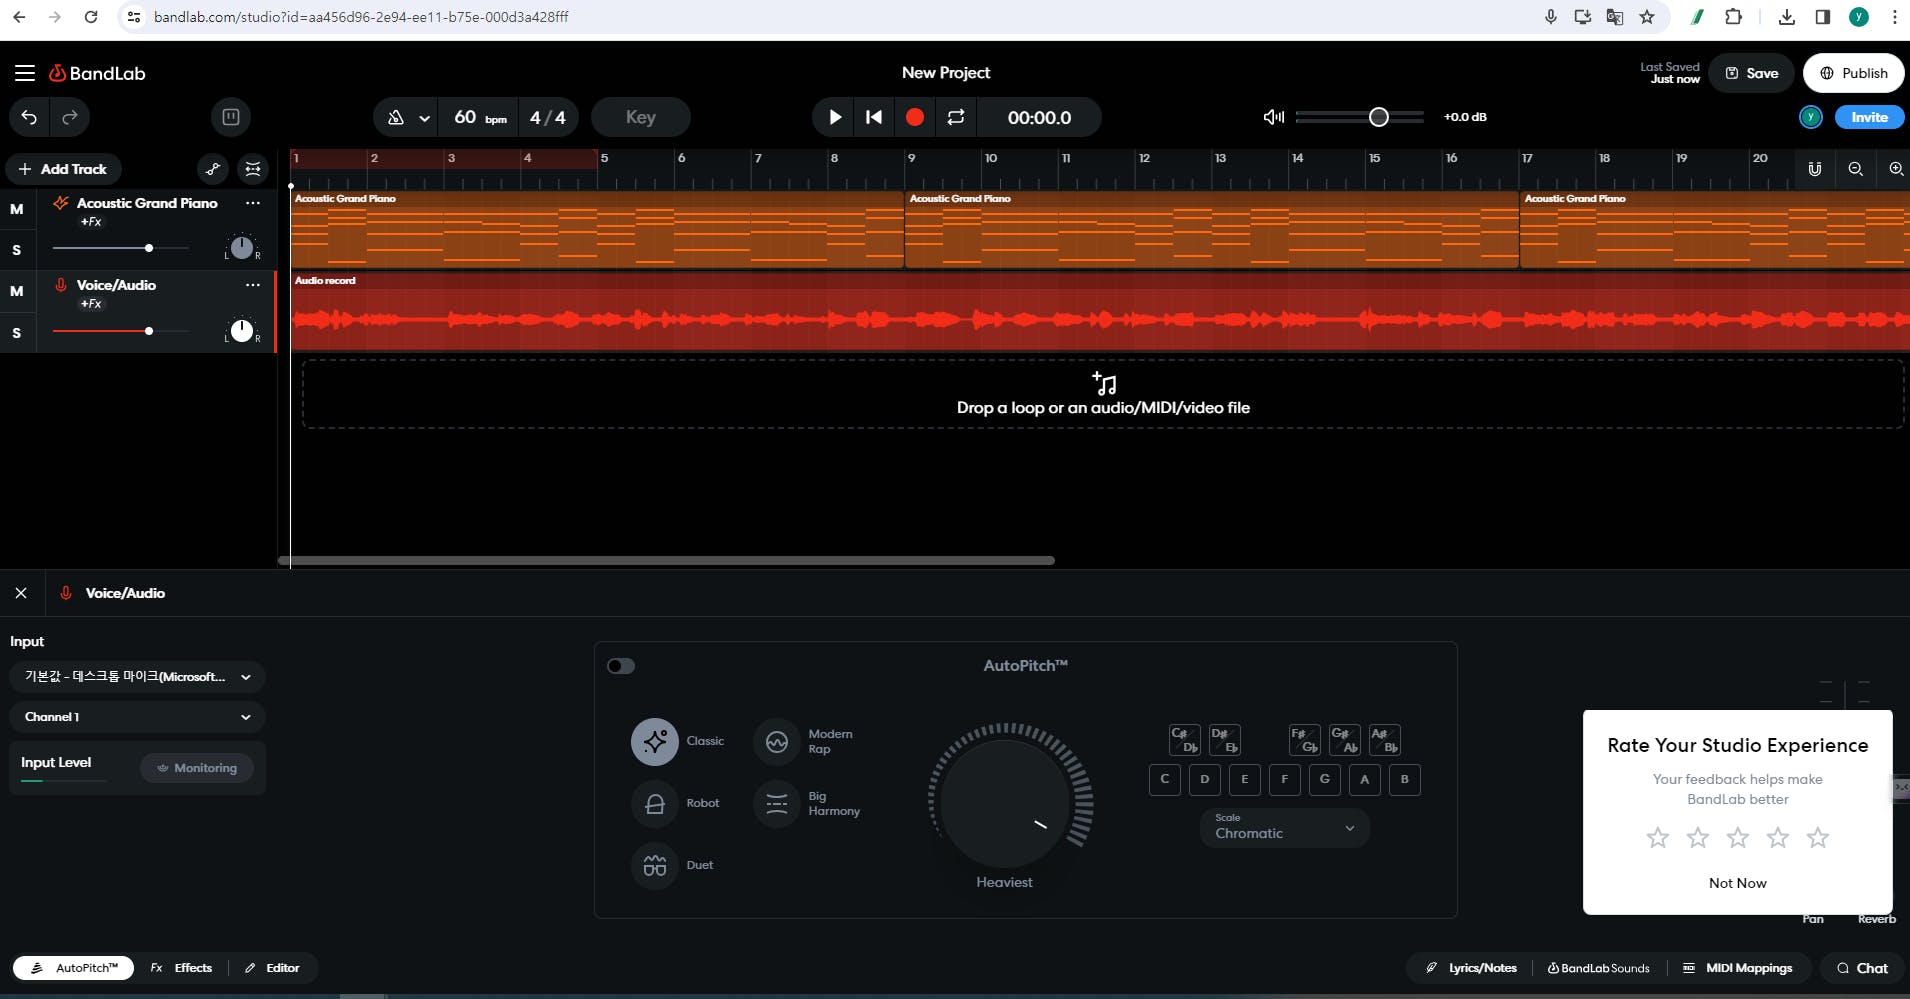Click the undo arrow
This screenshot has height=999, width=1910.
click(29, 117)
